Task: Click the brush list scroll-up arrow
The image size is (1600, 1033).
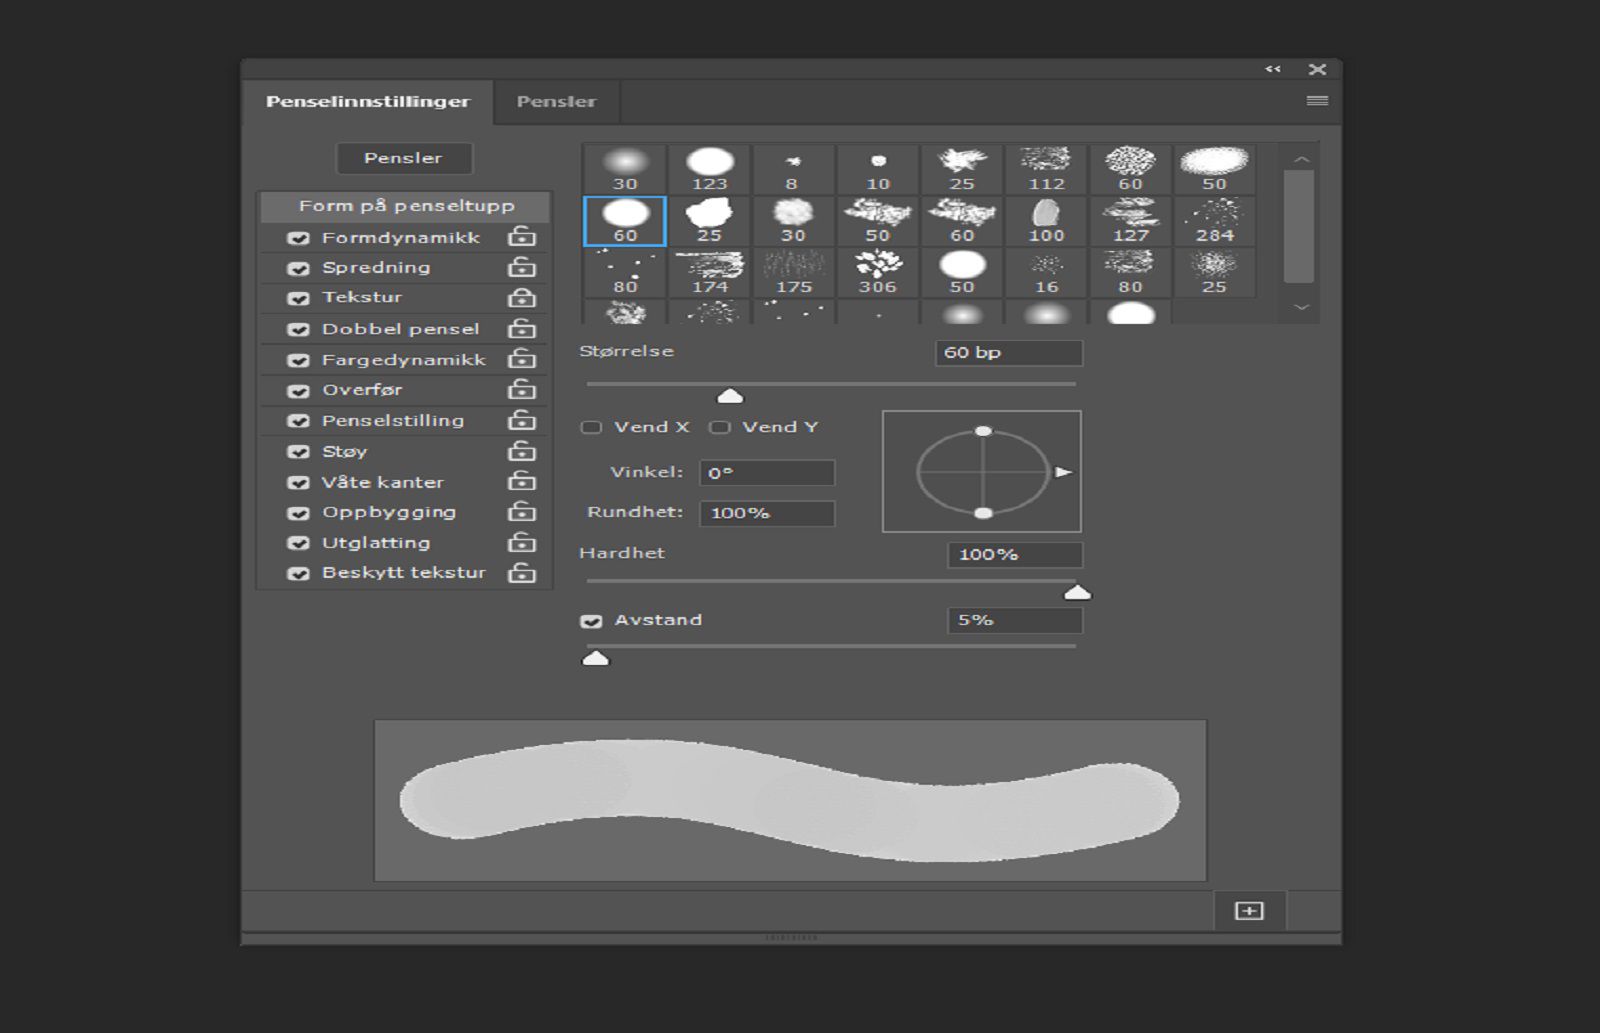Action: tap(1301, 158)
